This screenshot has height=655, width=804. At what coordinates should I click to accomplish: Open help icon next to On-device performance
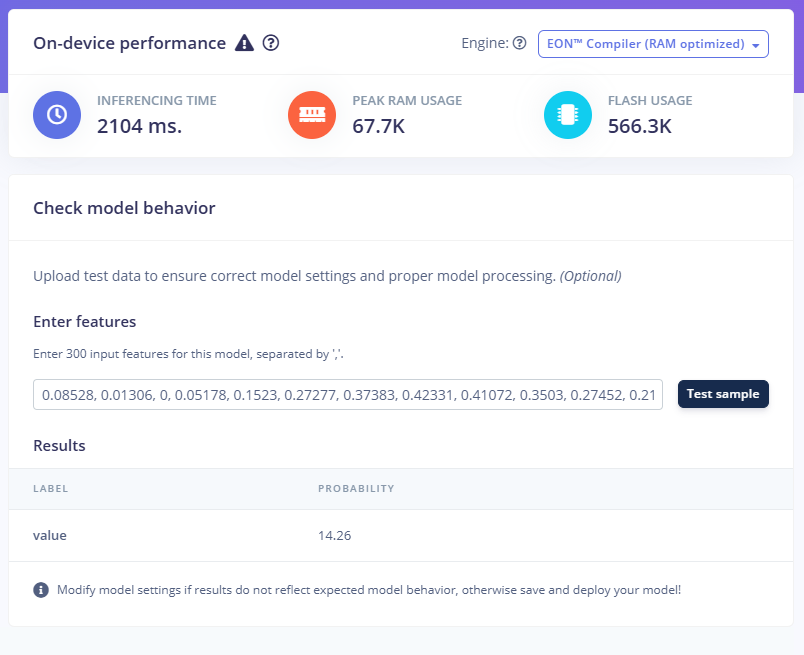tap(271, 43)
